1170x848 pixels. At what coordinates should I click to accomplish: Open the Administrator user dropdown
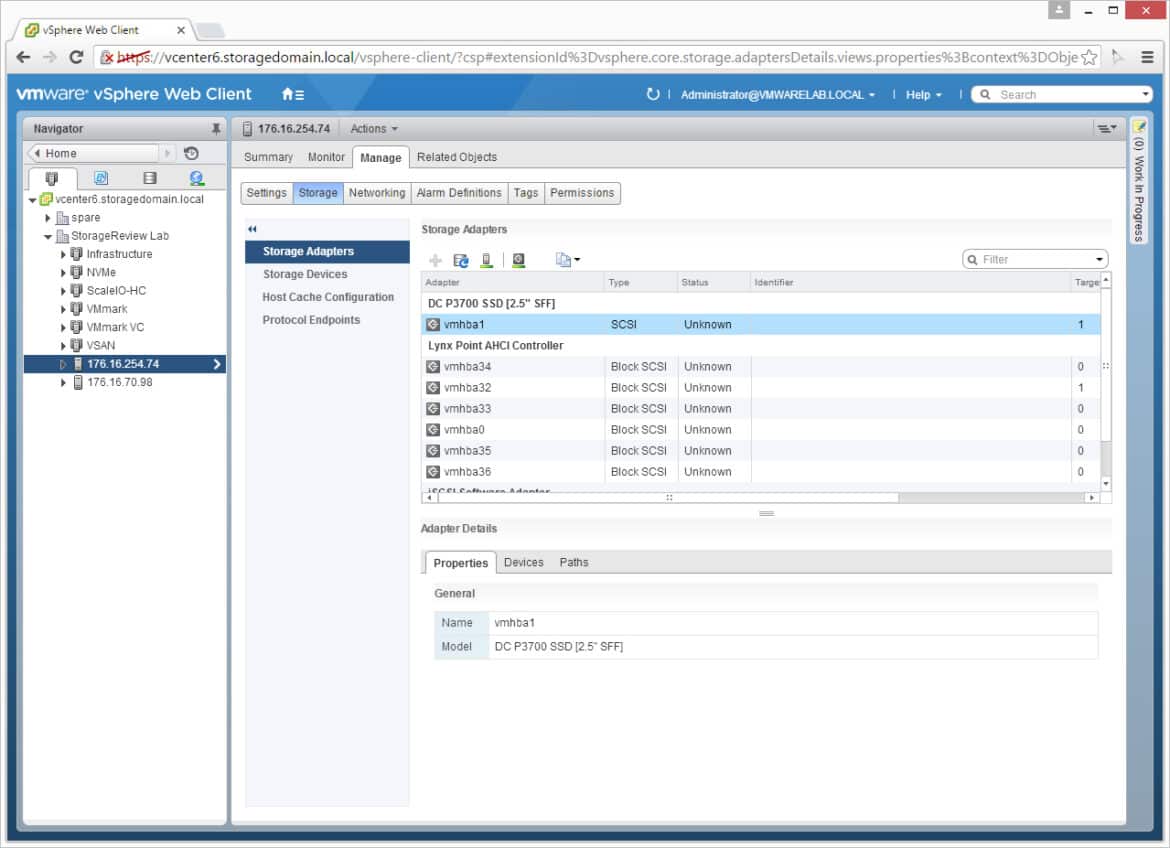[778, 95]
